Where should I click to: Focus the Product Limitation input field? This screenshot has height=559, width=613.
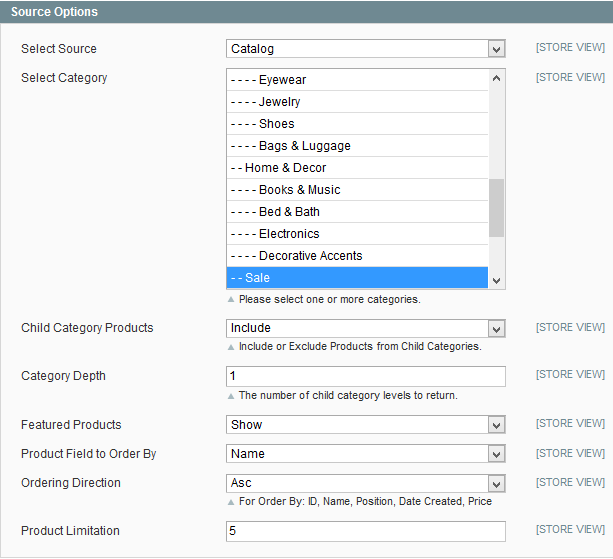(x=366, y=531)
